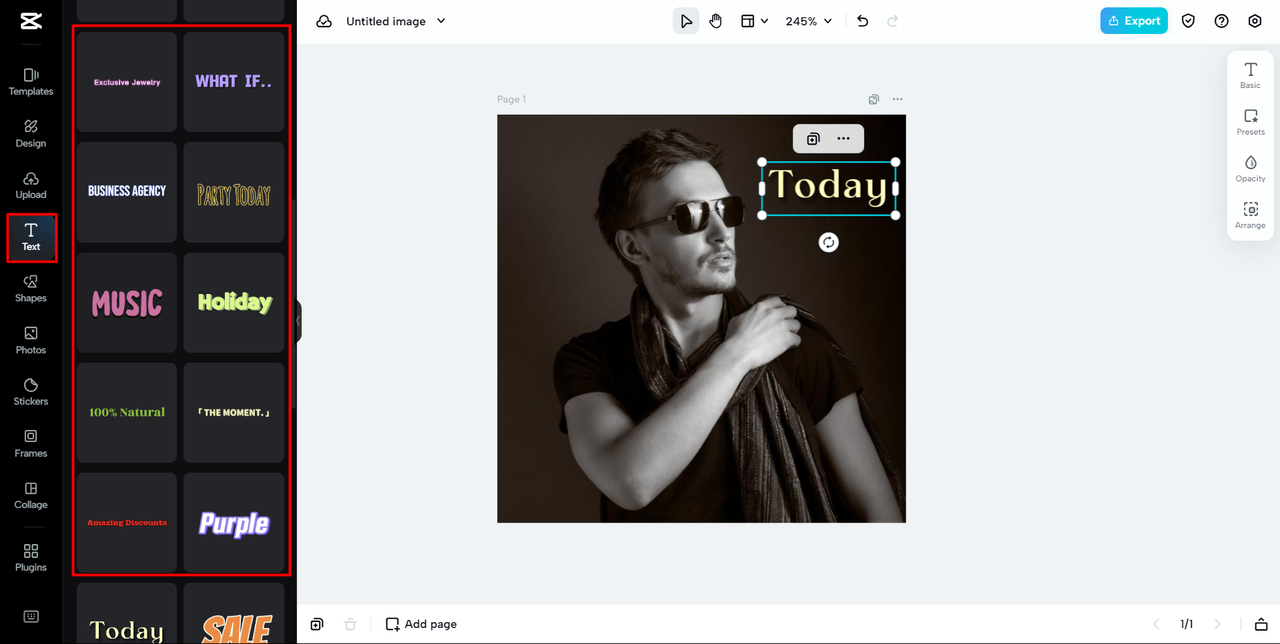Apply the 100% Natural text preset
Image resolution: width=1280 pixels, height=644 pixels.
[x=127, y=413]
